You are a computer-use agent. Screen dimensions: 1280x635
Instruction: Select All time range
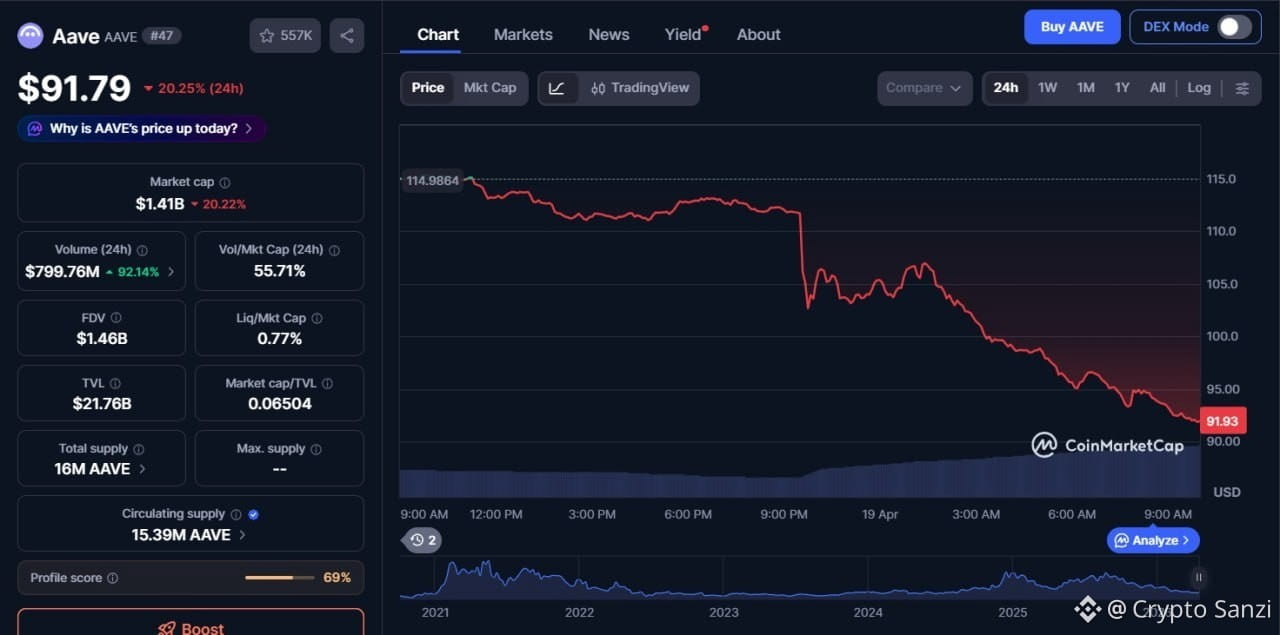pos(1157,88)
